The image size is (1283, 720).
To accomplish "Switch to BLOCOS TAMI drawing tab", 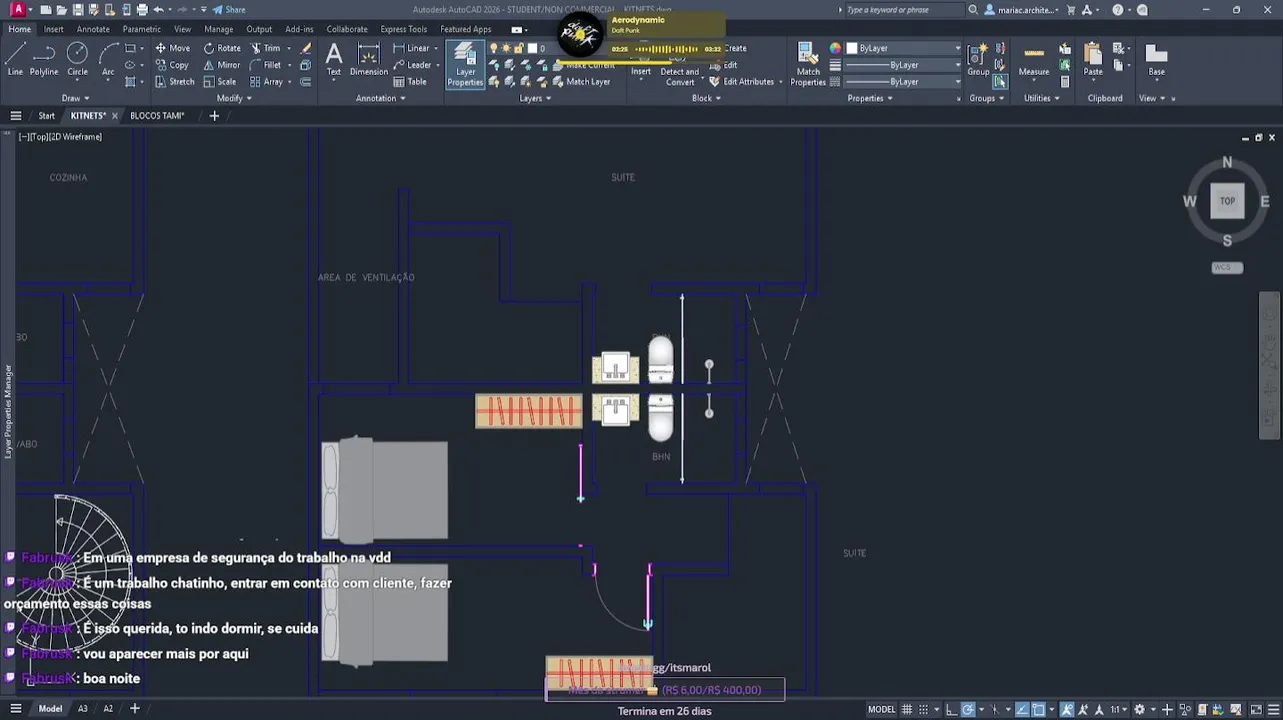I will coord(157,115).
